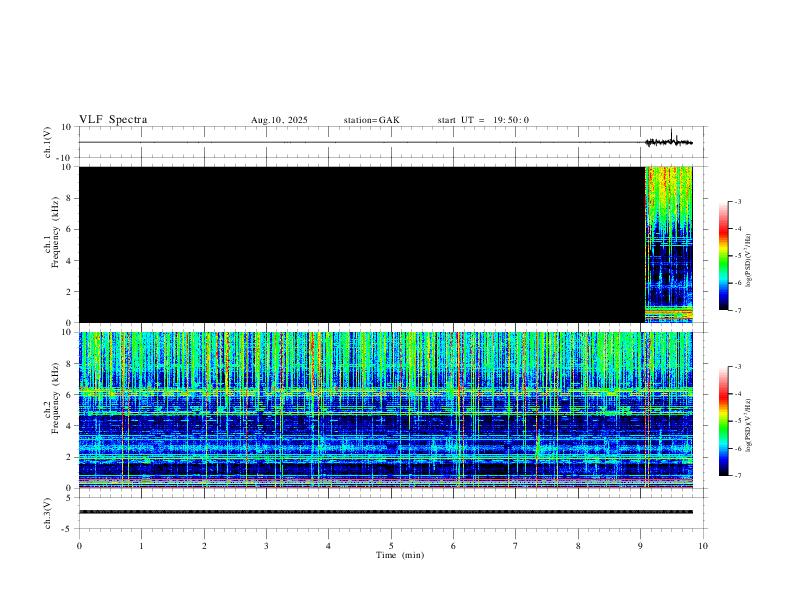Click the "5" tick on ch.3(V) axis
792x612 pixels.
click(x=69, y=498)
